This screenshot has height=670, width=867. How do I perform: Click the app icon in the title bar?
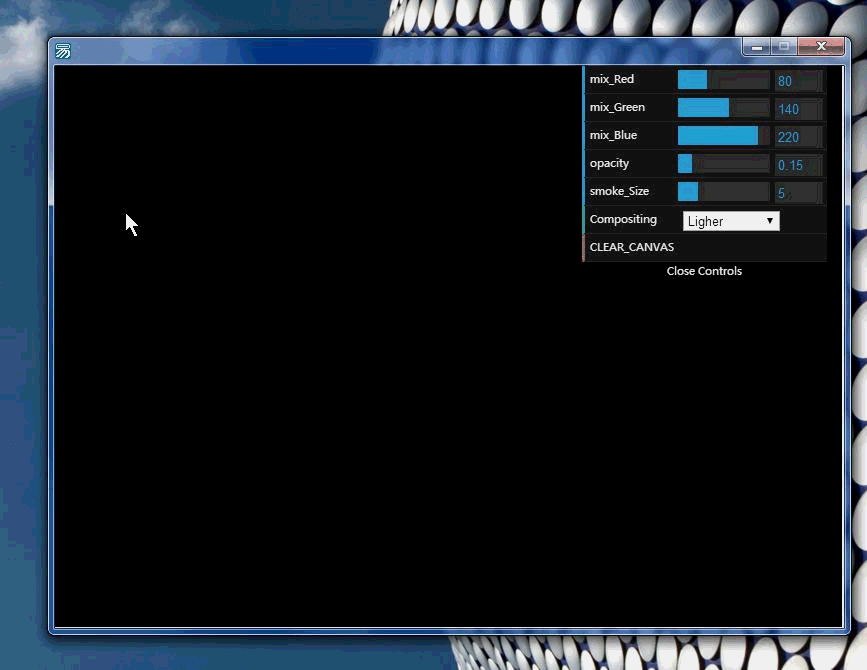63,51
